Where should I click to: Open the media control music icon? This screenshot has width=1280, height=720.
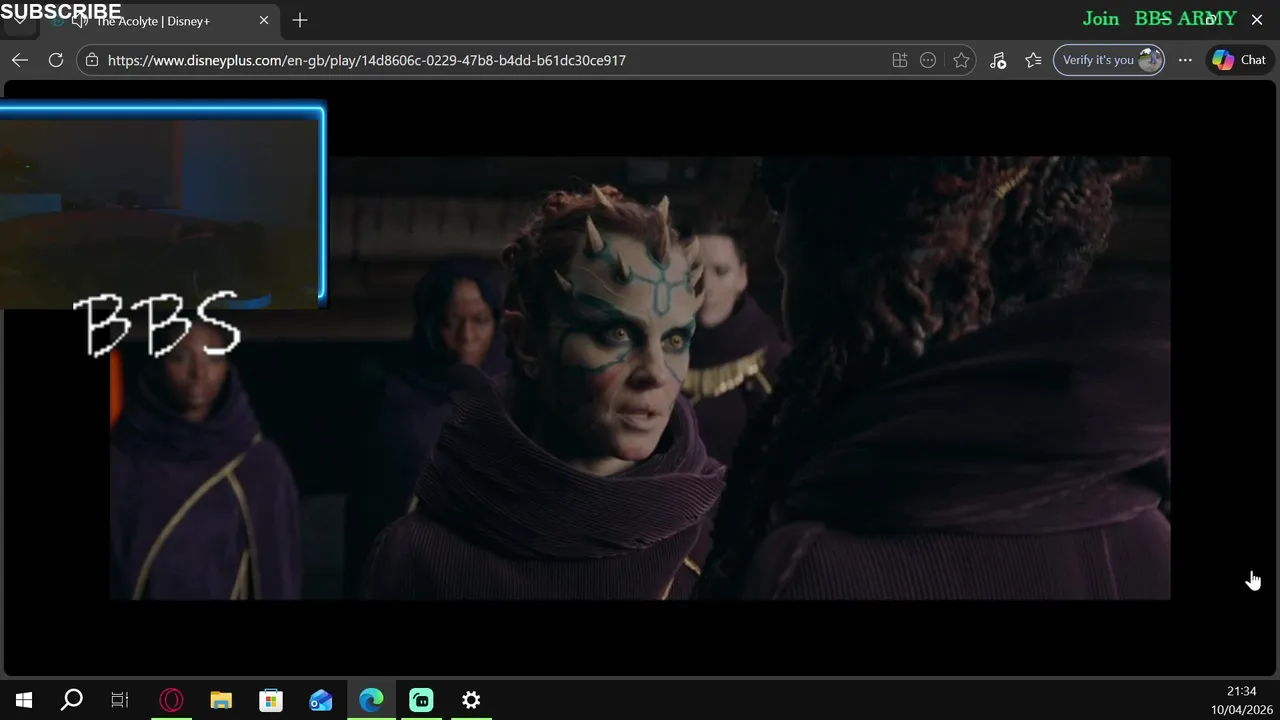click(998, 60)
